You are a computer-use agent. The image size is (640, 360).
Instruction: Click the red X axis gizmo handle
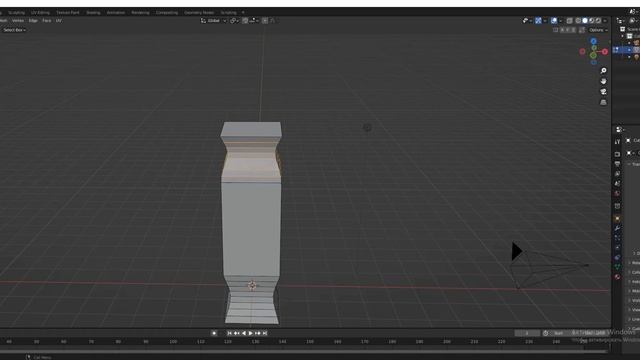pyautogui.click(x=605, y=52)
